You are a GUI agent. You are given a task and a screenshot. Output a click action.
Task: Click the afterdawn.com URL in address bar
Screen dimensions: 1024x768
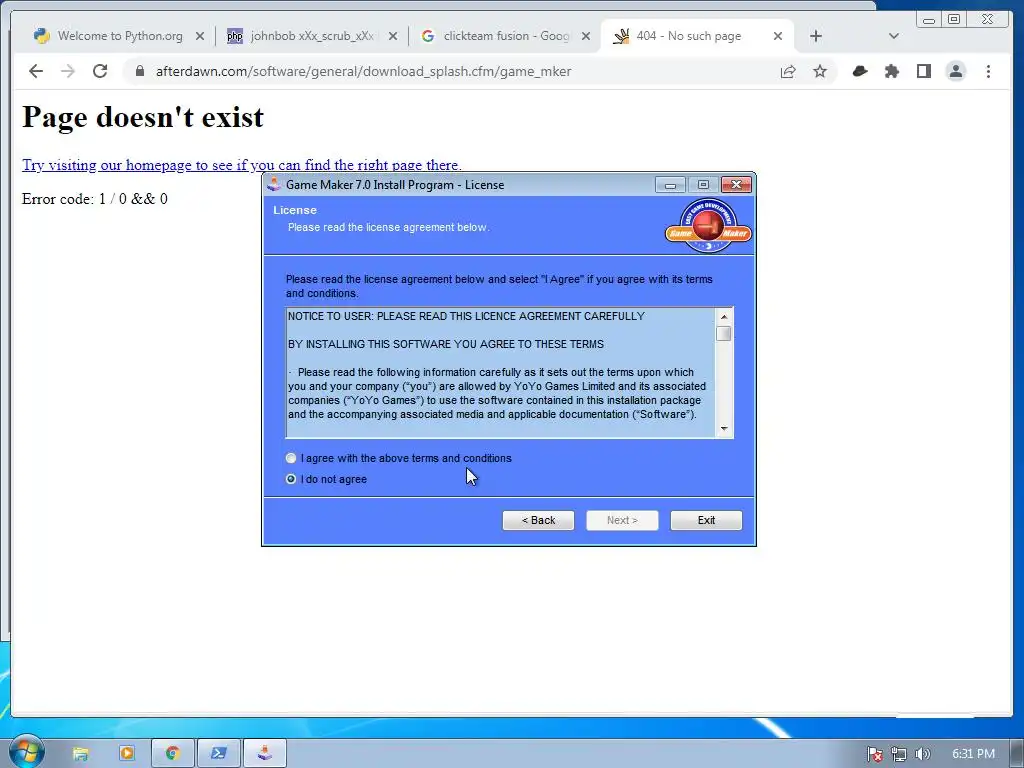point(363,71)
